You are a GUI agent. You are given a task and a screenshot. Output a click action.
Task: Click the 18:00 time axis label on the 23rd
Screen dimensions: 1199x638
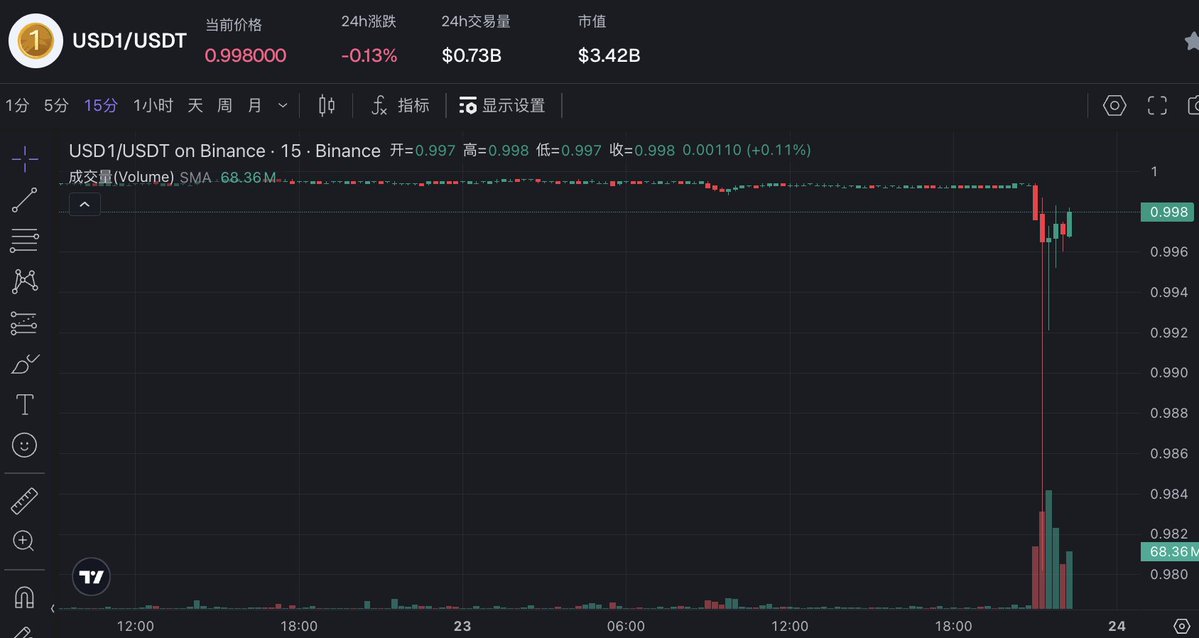(x=953, y=627)
